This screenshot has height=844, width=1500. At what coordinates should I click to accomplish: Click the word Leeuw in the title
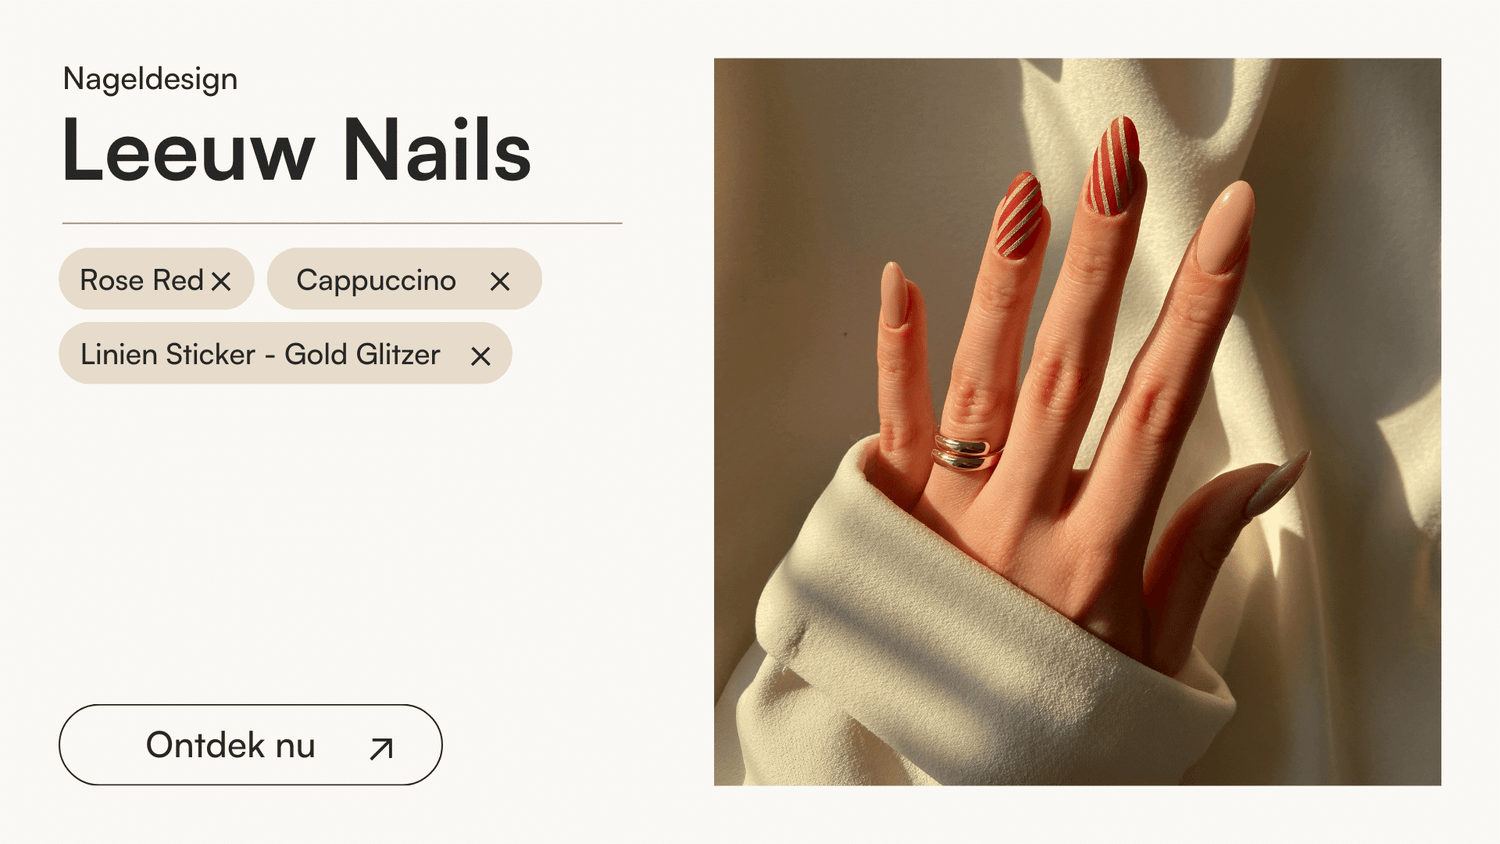[188, 150]
